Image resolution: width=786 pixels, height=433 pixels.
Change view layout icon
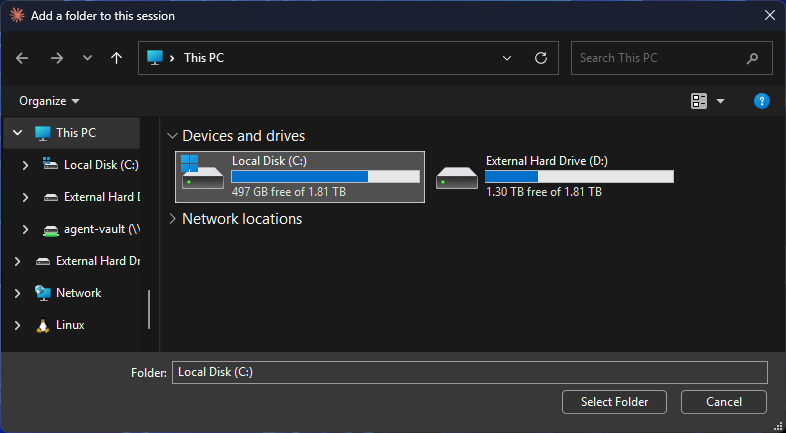pyautogui.click(x=699, y=101)
